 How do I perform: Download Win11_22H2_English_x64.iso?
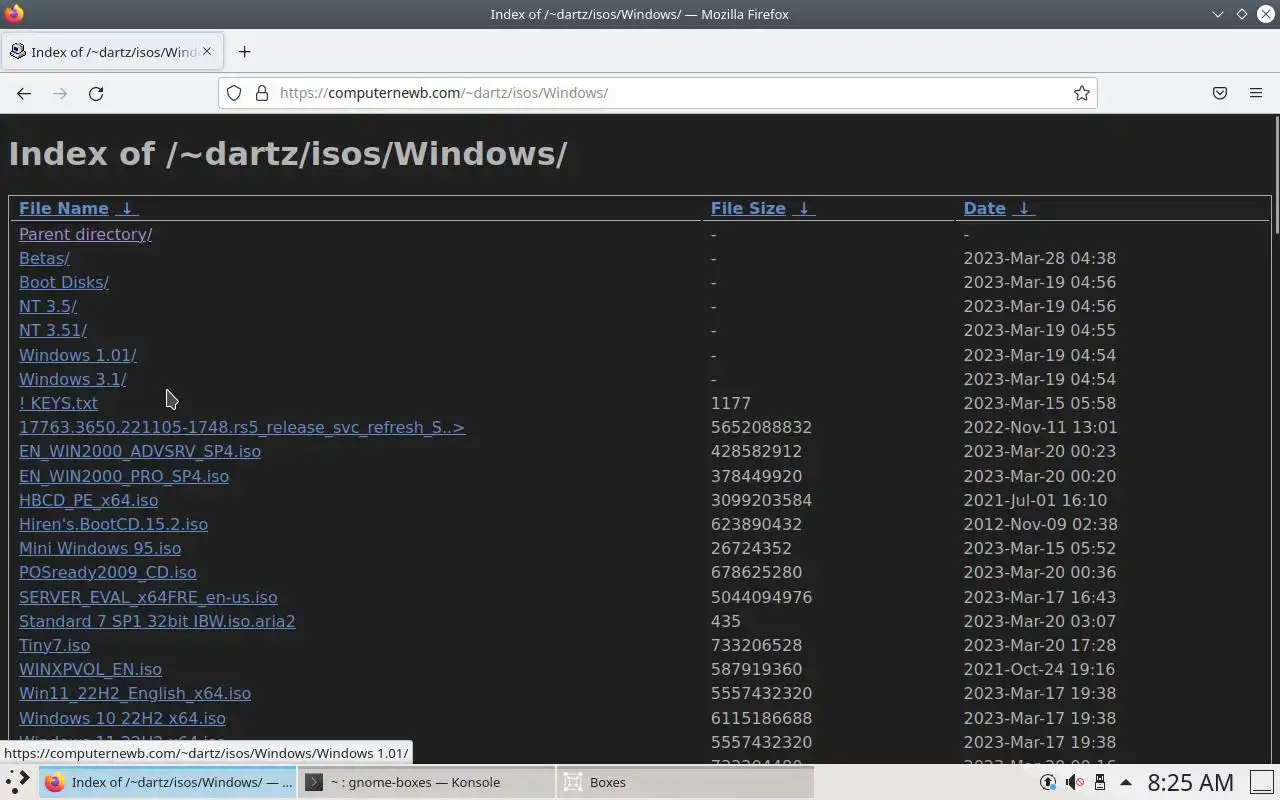[135, 693]
